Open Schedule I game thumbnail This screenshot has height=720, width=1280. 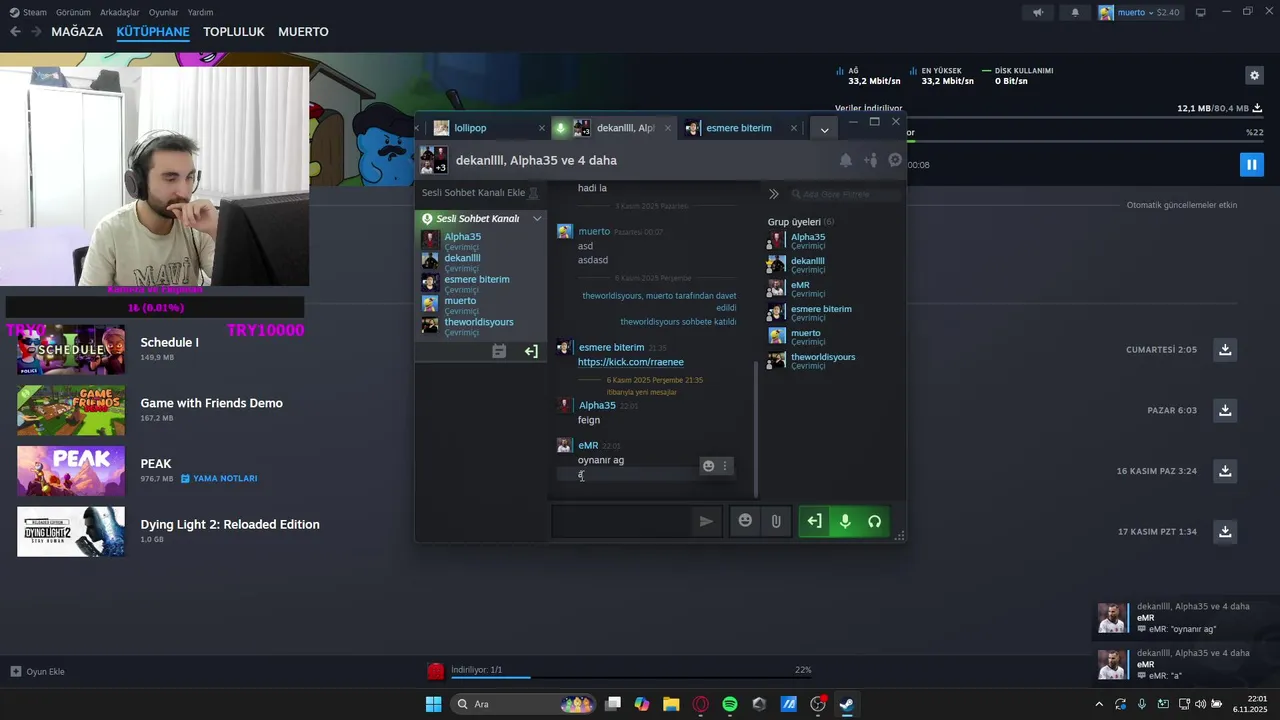coord(71,350)
